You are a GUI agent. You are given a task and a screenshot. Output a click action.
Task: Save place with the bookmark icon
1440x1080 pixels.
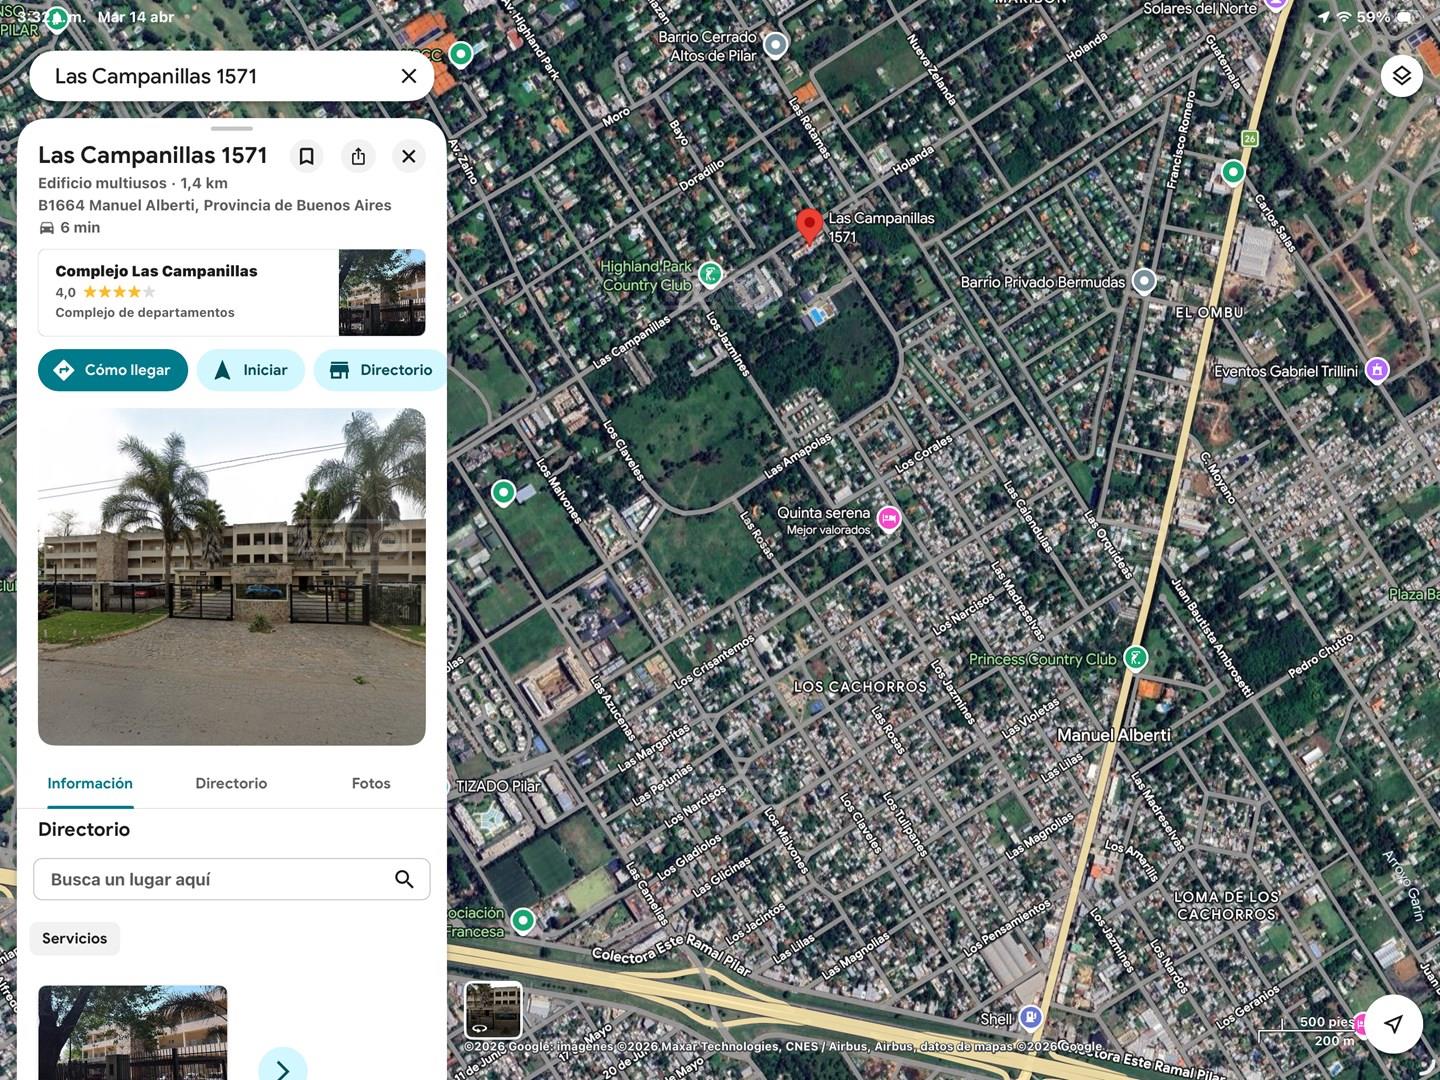[307, 156]
